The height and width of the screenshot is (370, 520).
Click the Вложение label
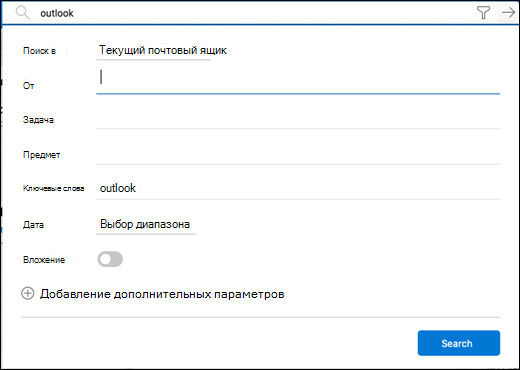tap(44, 260)
